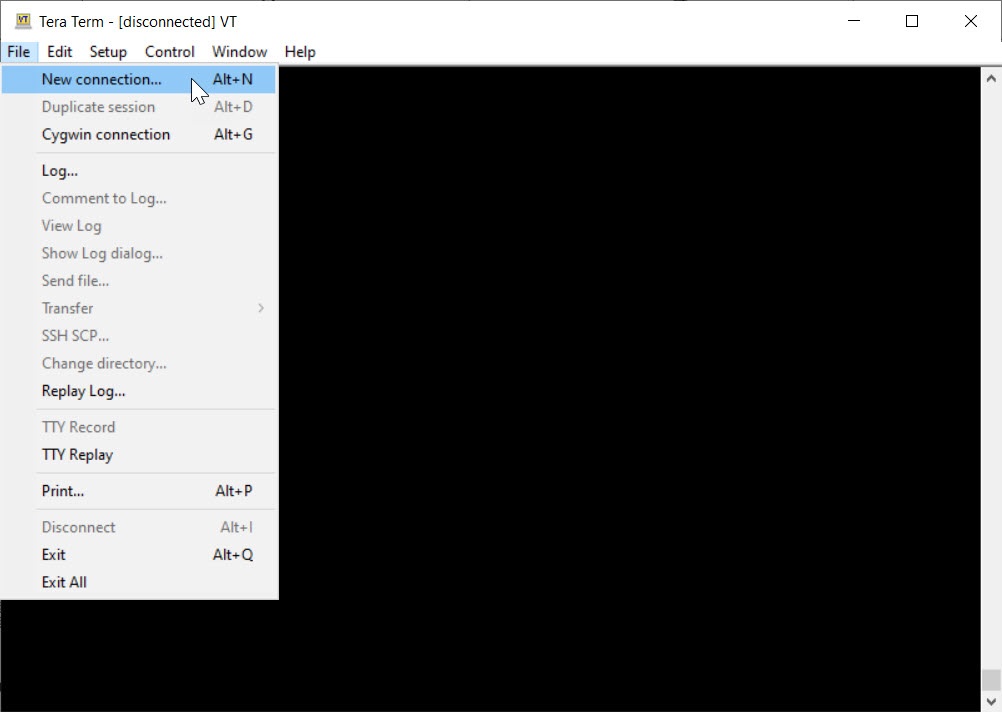Viewport: 1002px width, 712px height.
Task: Click the Tera Term VT title bar icon
Action: [x=23, y=21]
